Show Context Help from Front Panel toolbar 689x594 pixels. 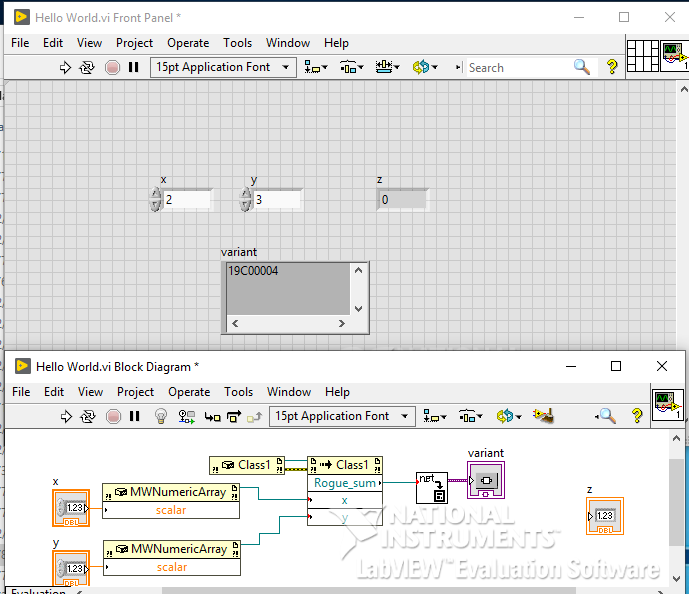612,67
